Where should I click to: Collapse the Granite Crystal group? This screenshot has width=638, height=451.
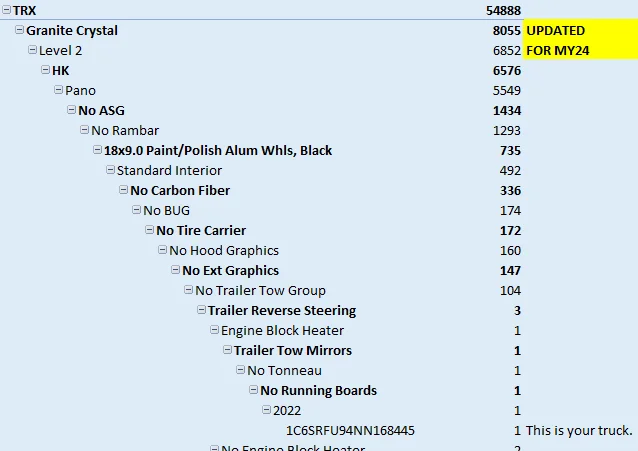[20, 30]
